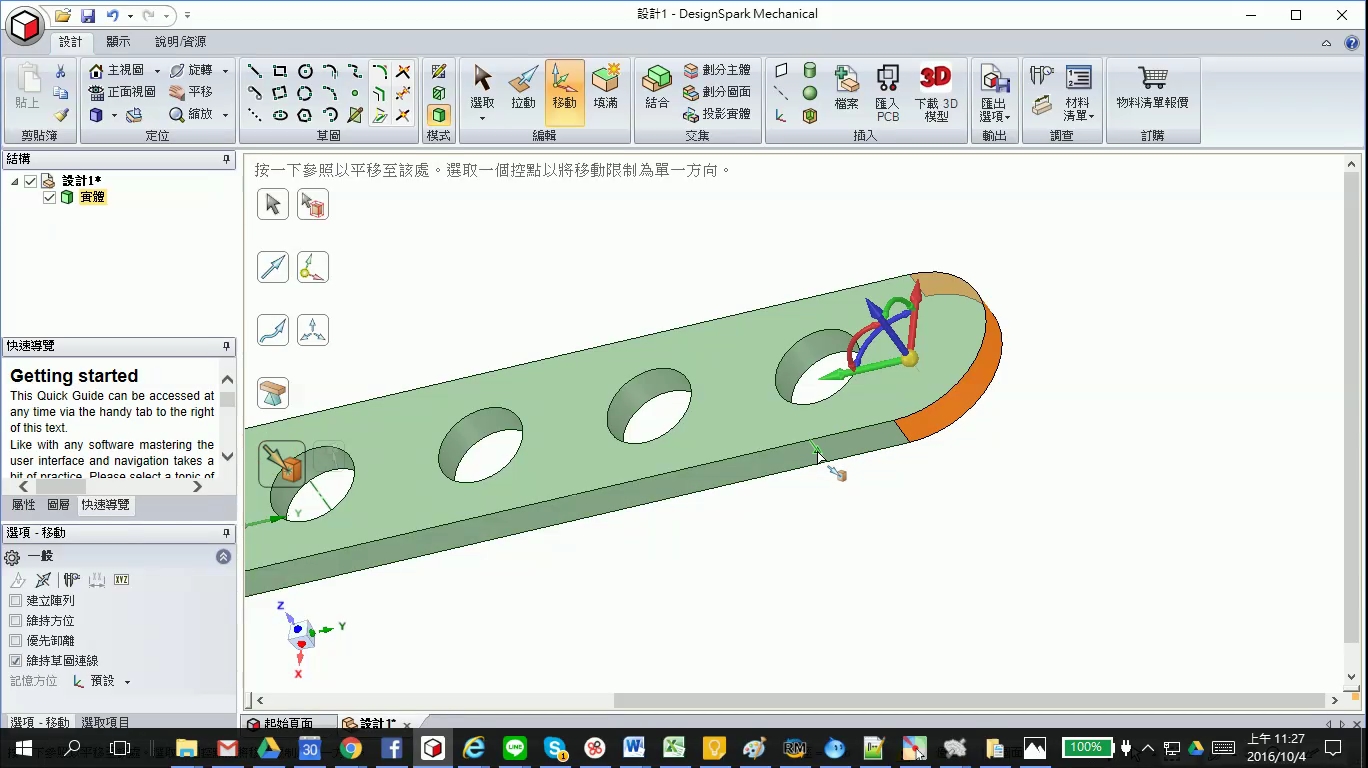This screenshot has width=1368, height=768.
Task: Open Chrome from the taskbar
Action: (350, 748)
